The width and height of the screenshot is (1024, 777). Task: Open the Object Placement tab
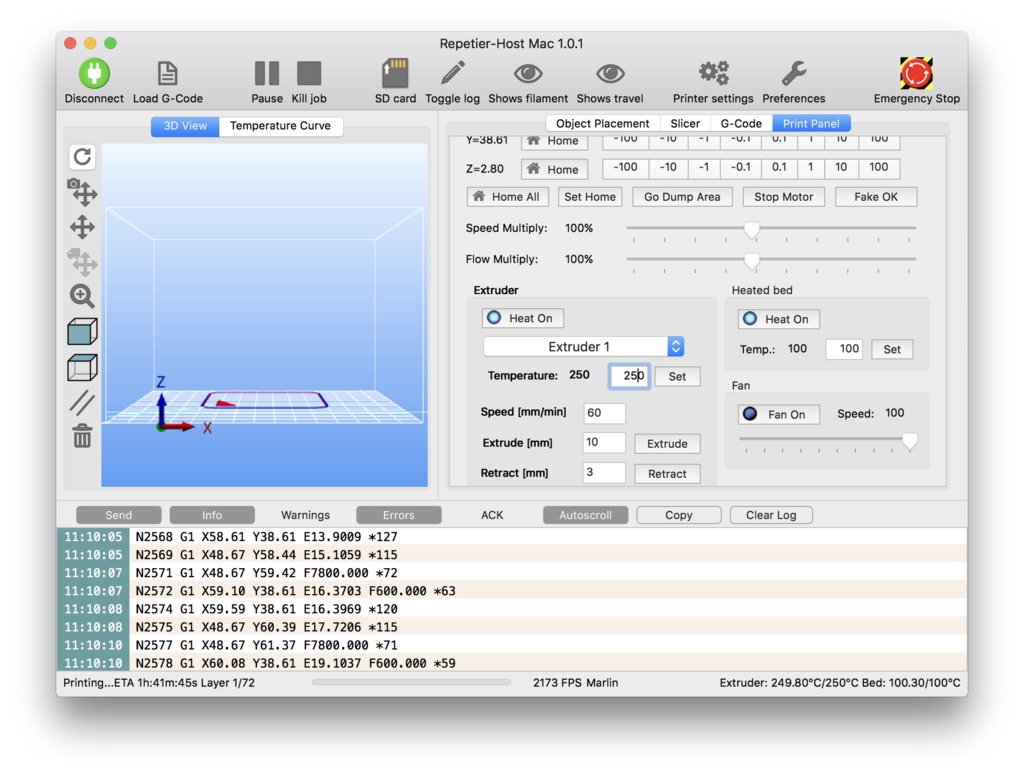[603, 123]
